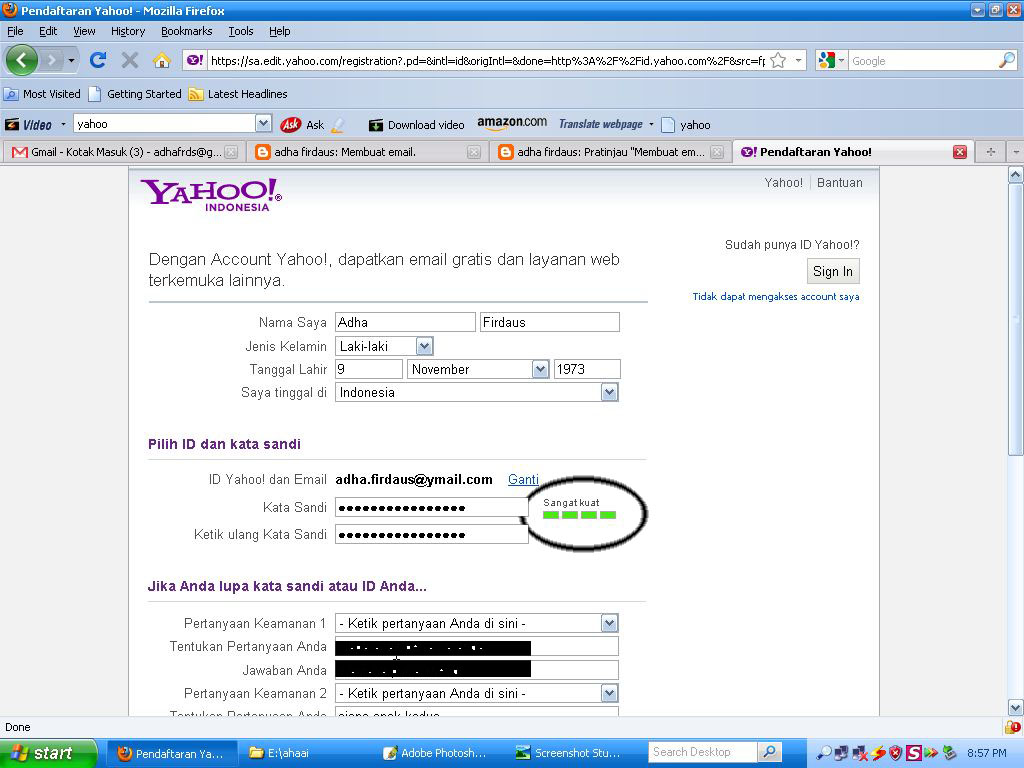The height and width of the screenshot is (768, 1024).
Task: Expand the Pertanyaan Keamanan 2 dropdown
Action: [x=609, y=693]
